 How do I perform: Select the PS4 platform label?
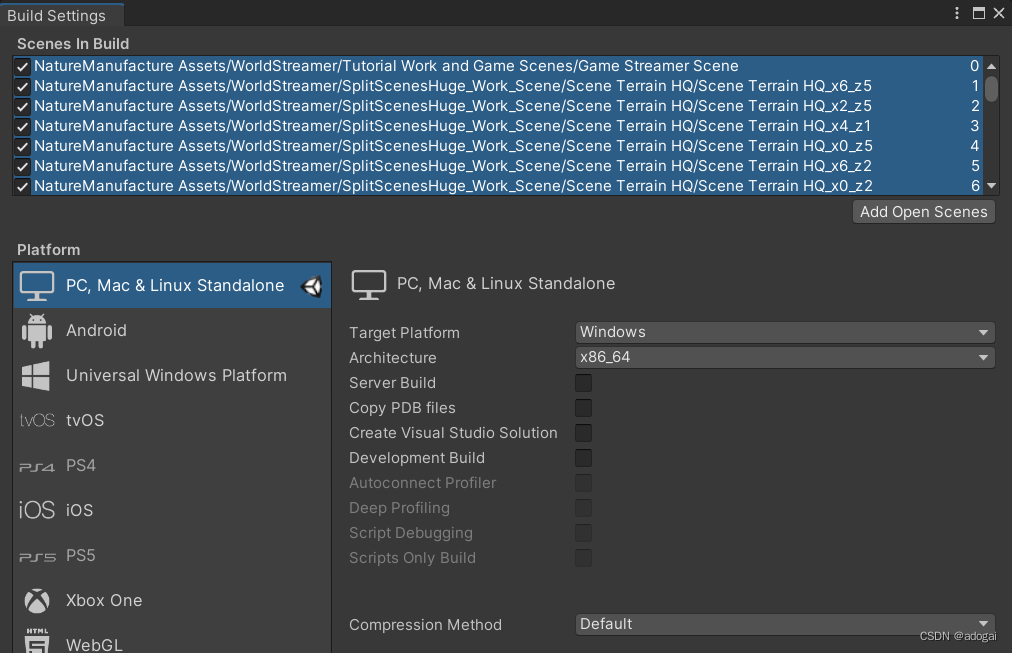tap(81, 465)
